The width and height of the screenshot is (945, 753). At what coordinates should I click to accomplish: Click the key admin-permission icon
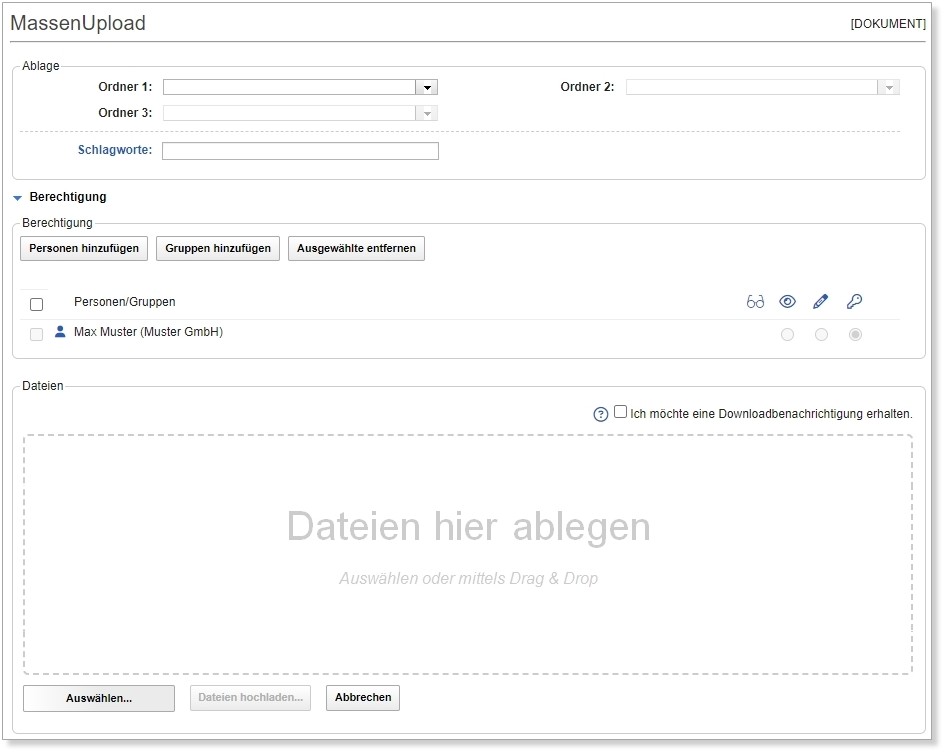[854, 300]
